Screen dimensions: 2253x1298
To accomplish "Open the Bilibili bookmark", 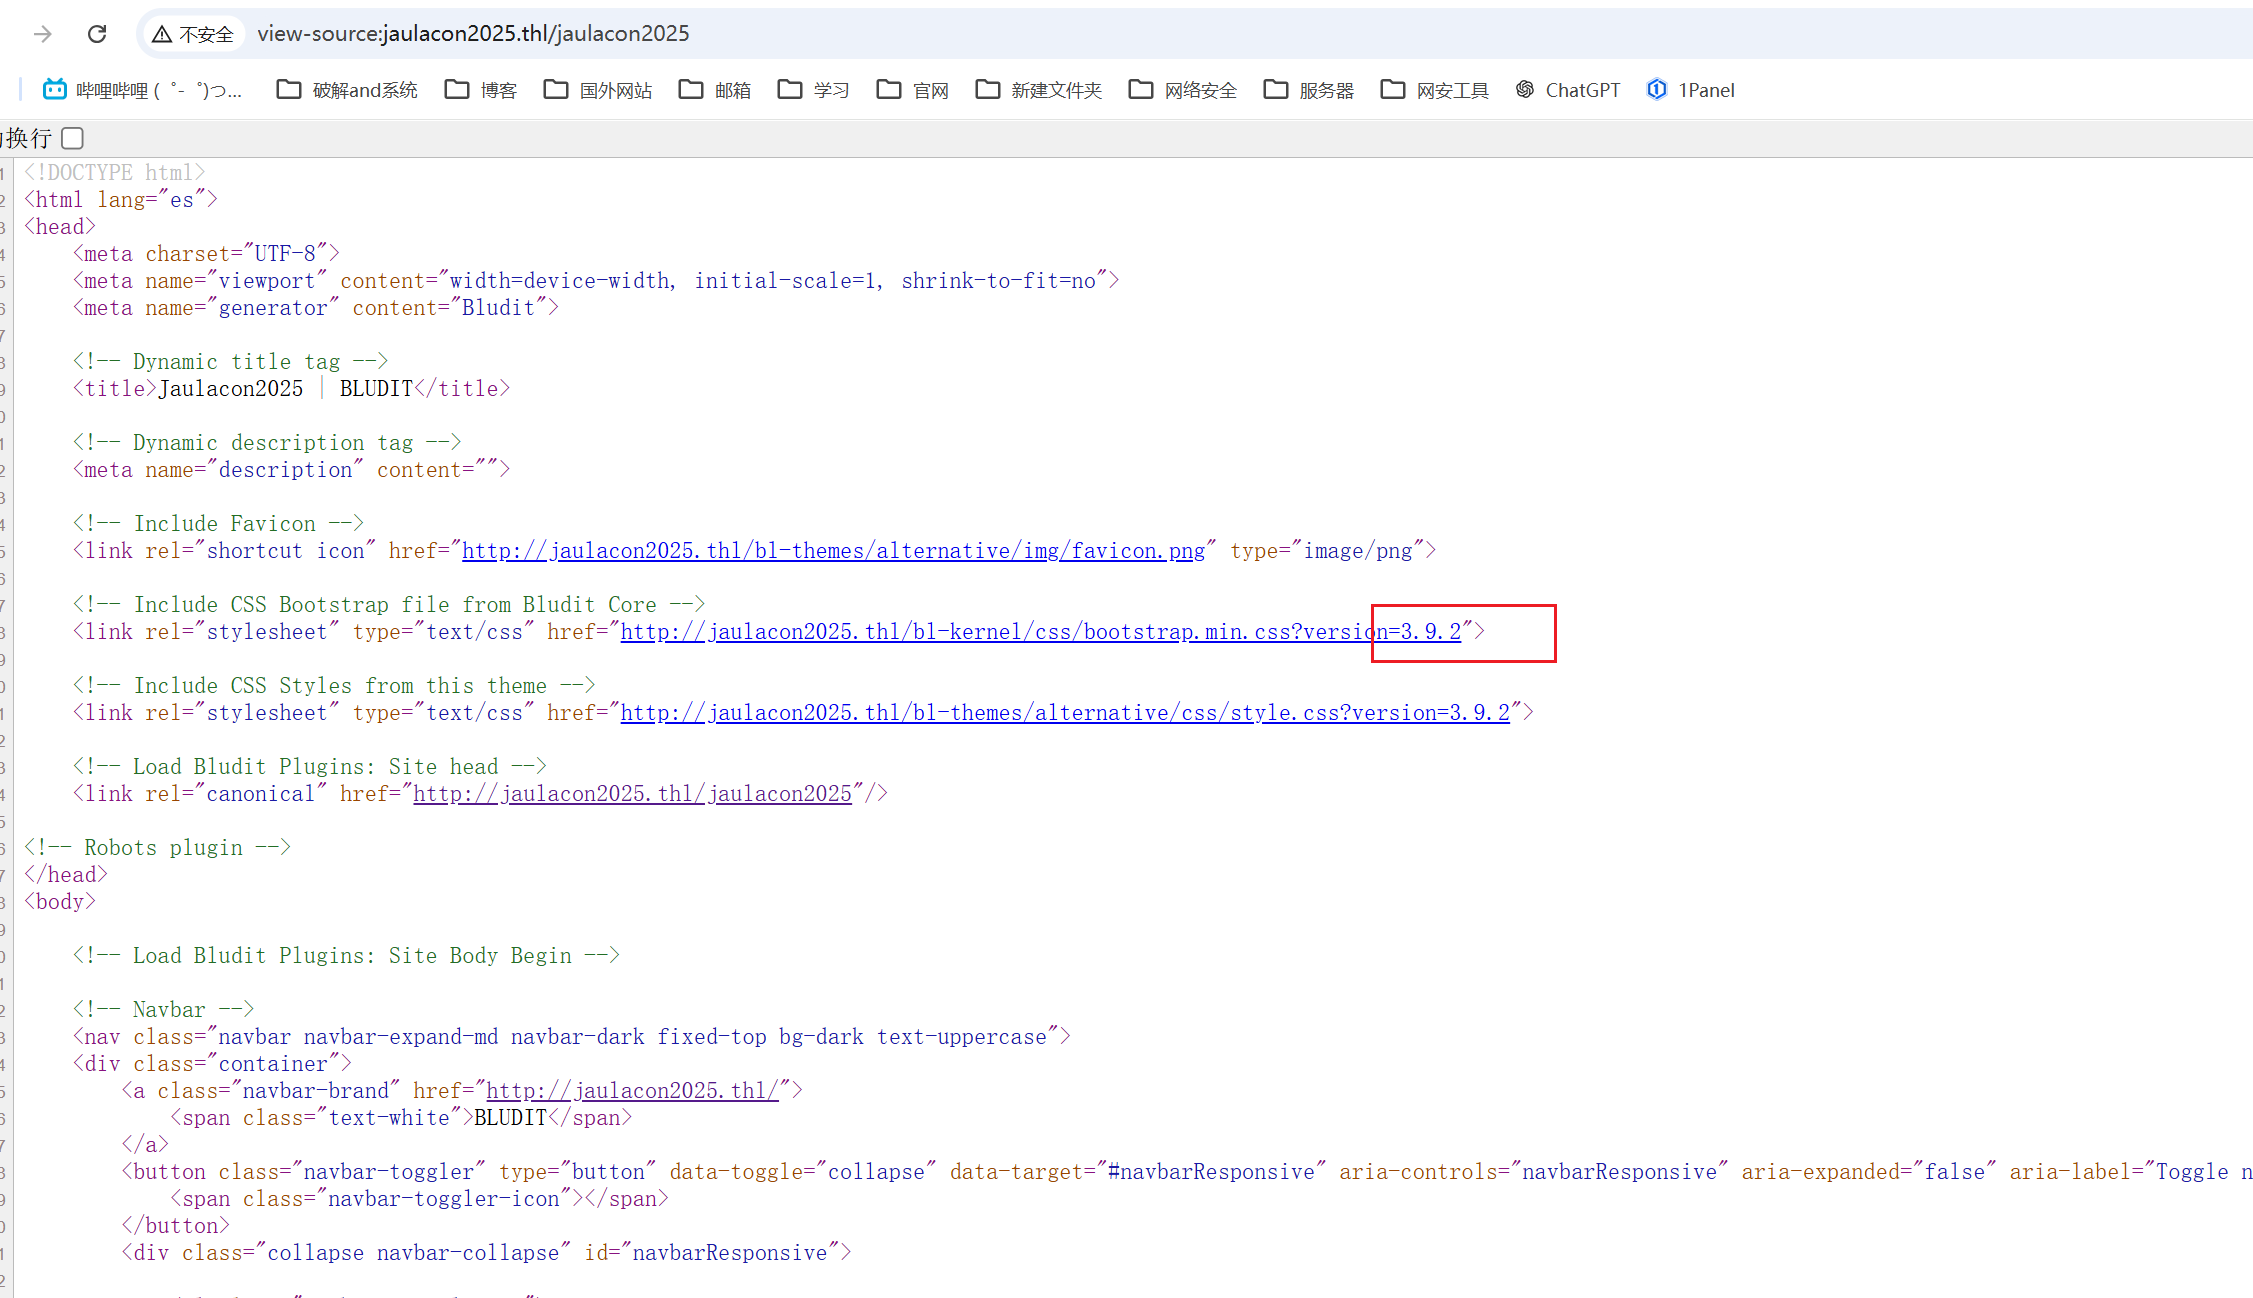I will coord(142,90).
